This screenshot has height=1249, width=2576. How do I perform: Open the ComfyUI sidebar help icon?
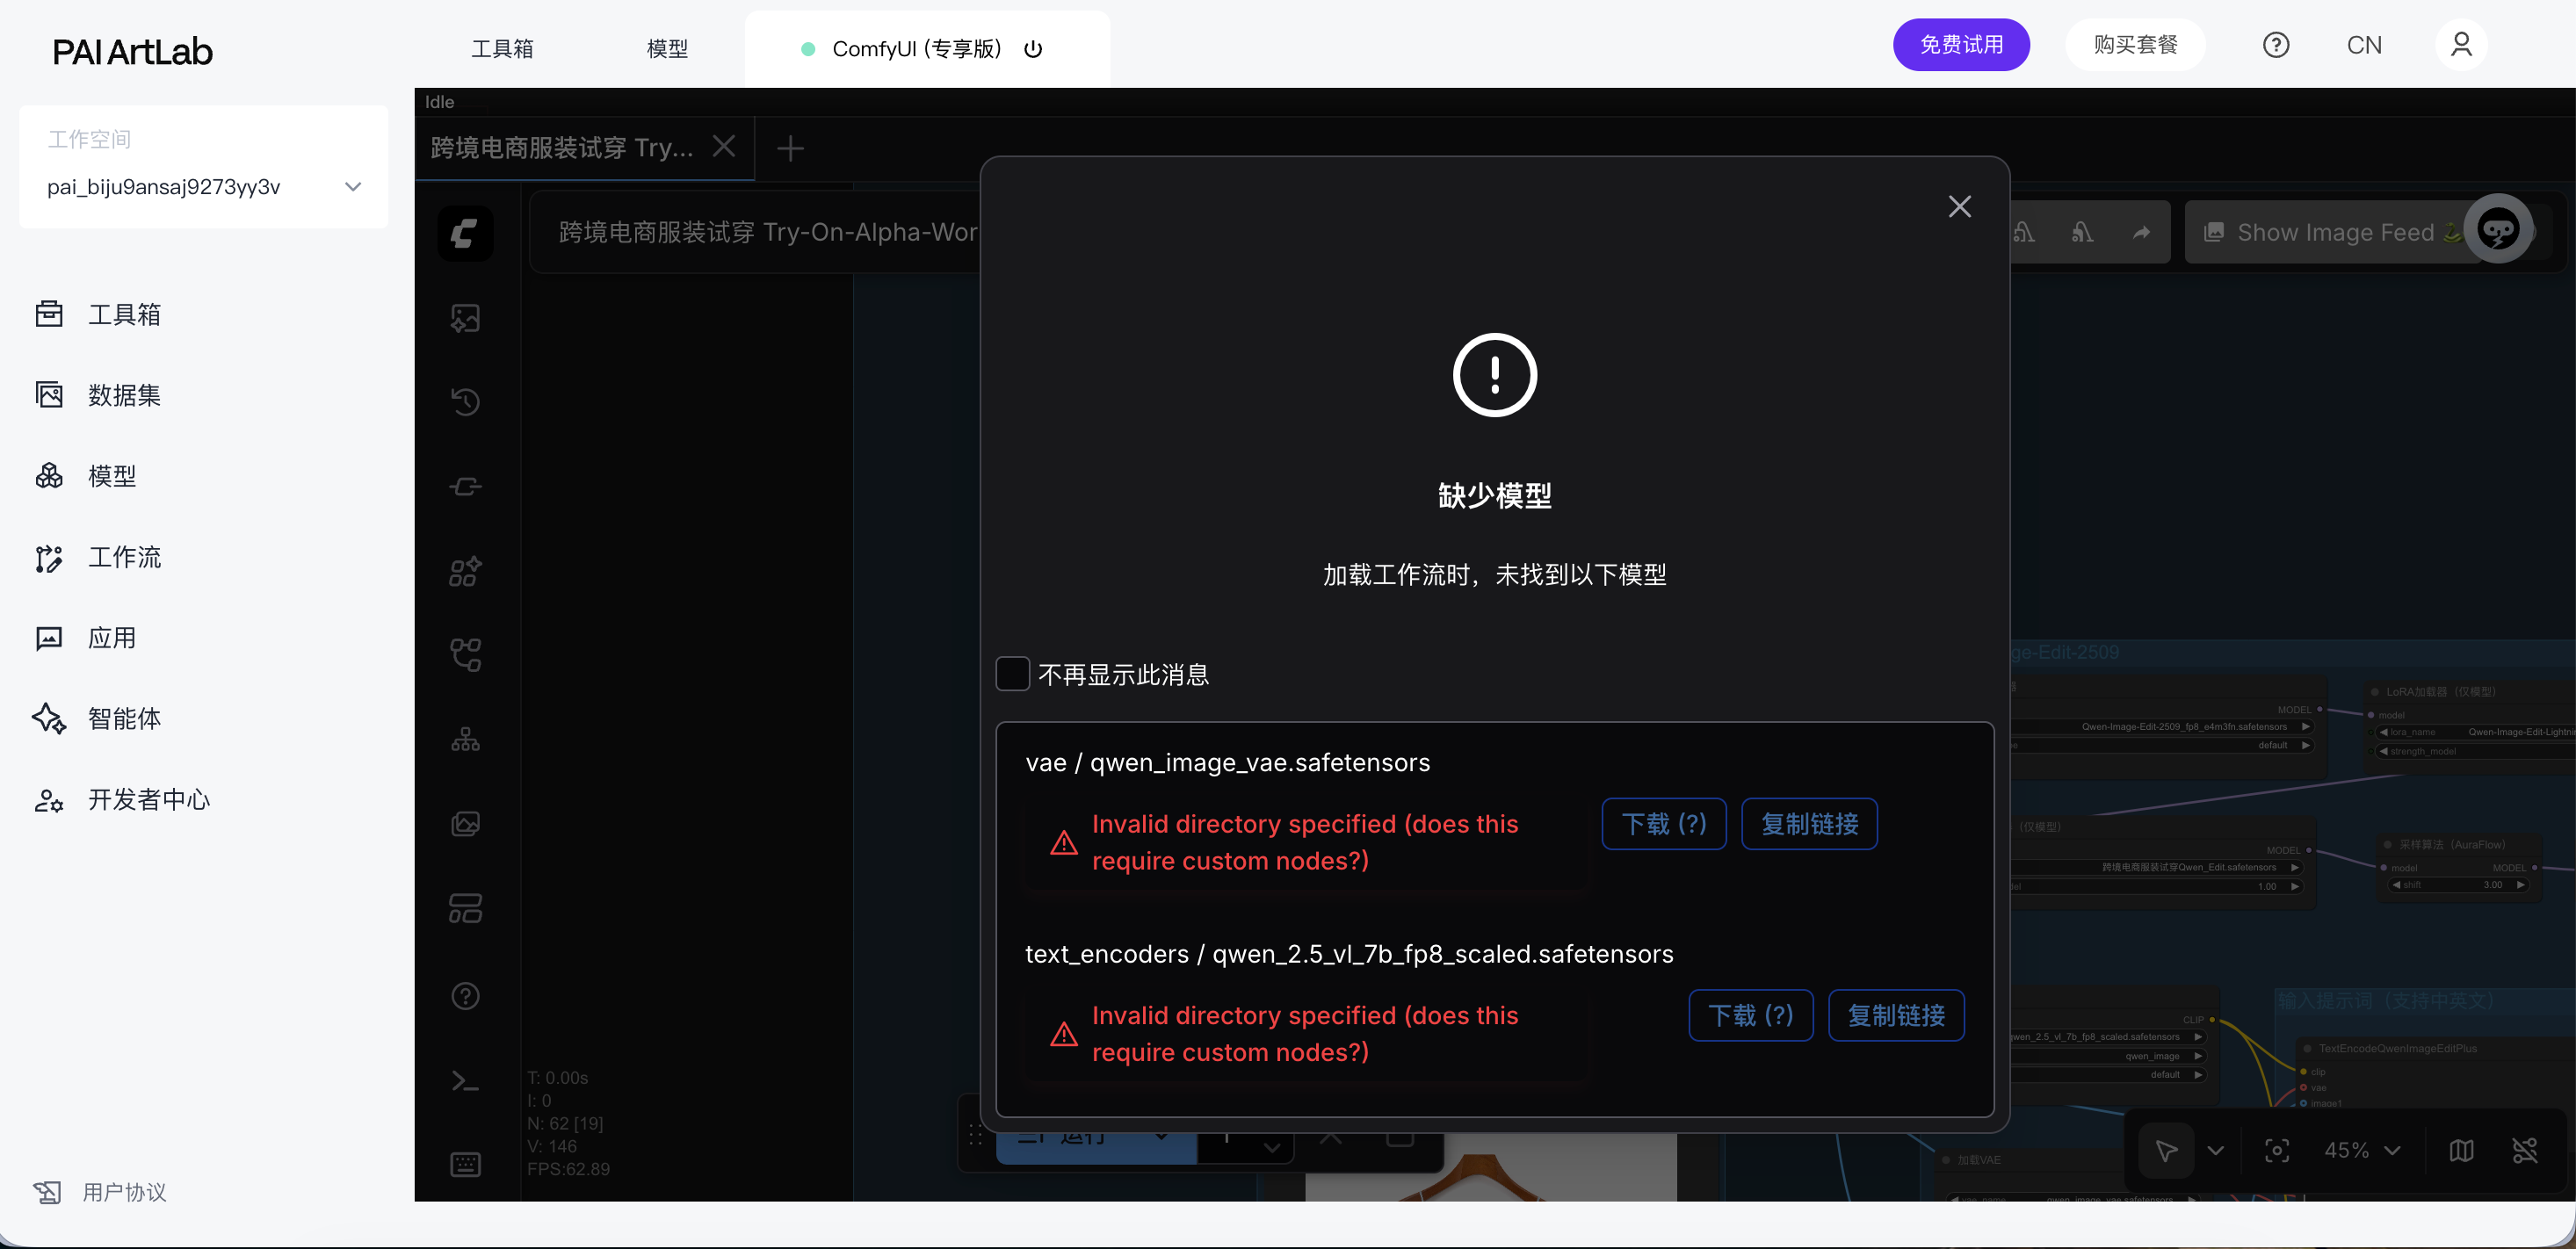coord(465,996)
